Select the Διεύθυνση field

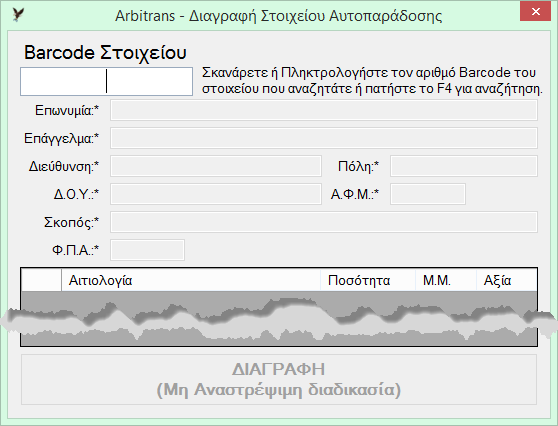click(x=216, y=166)
